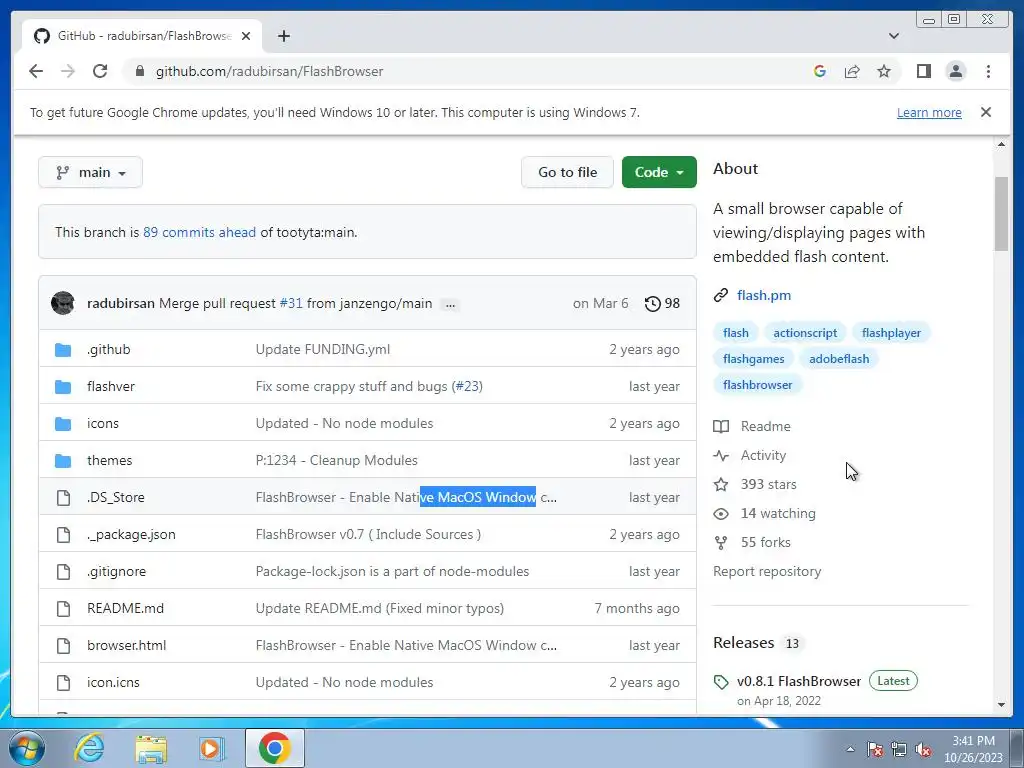
Task: Go back with the browser back arrow
Action: [36, 71]
